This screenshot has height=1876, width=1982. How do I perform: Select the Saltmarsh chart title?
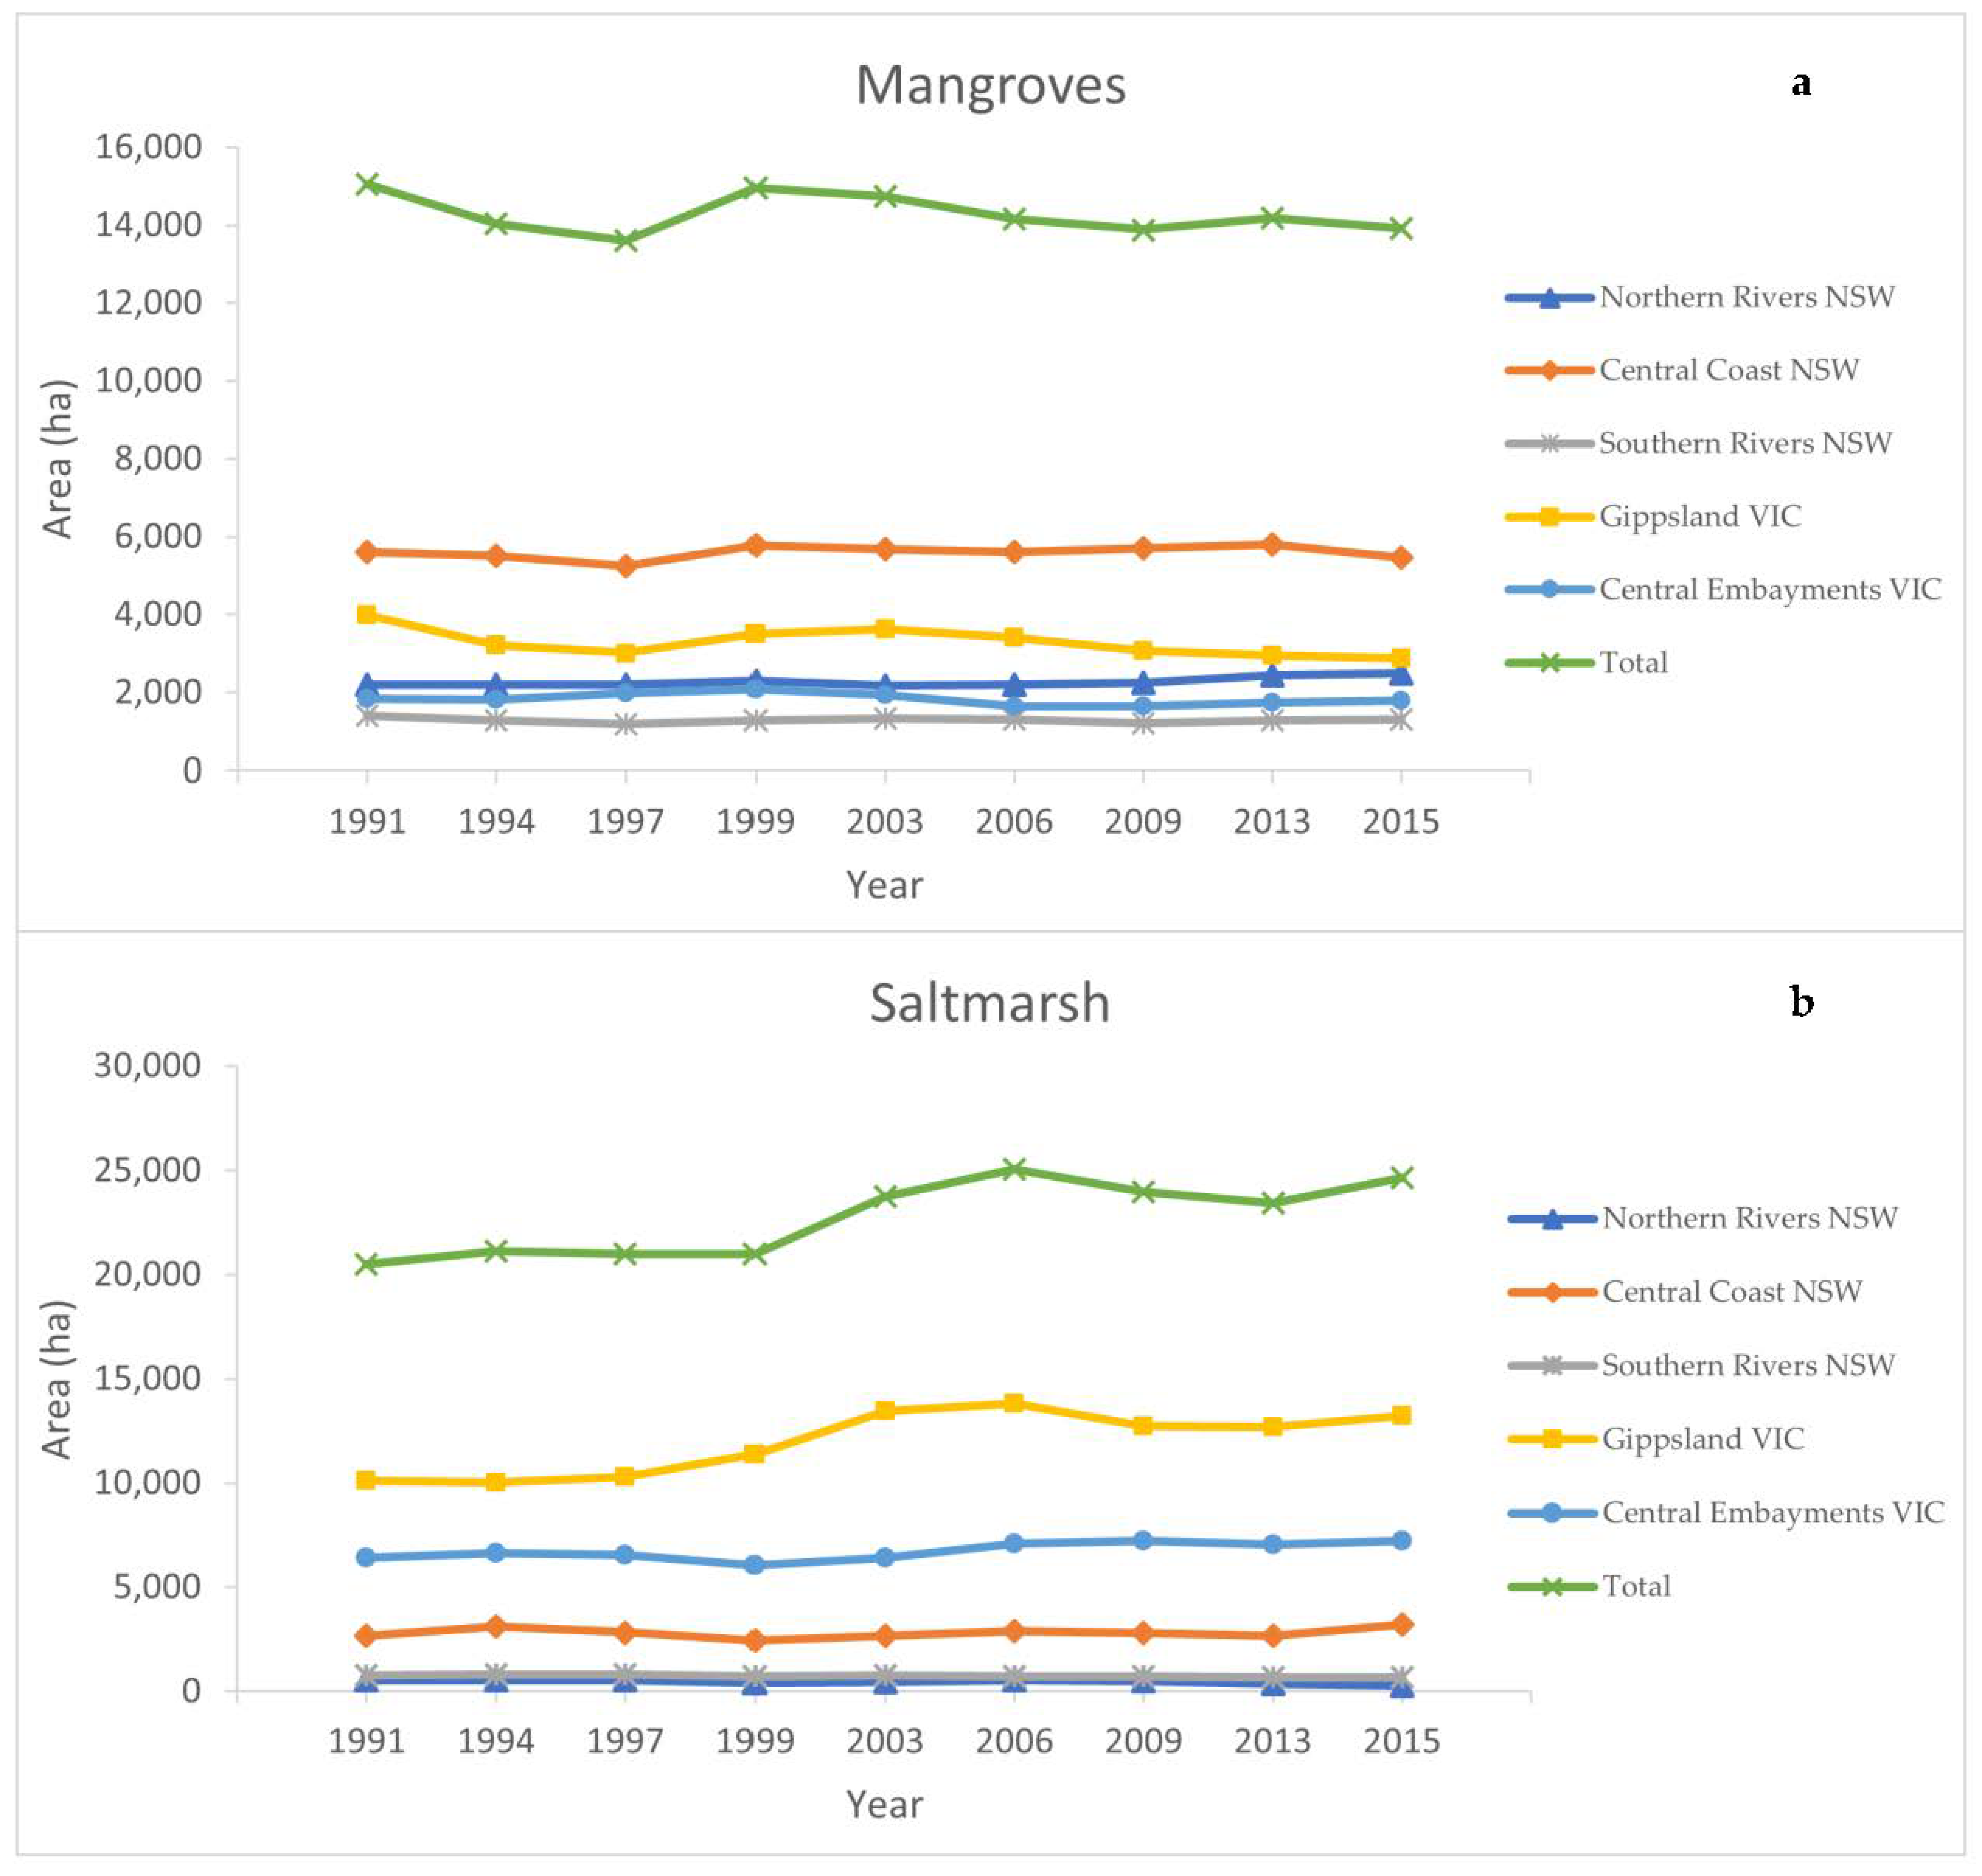[990, 1003]
